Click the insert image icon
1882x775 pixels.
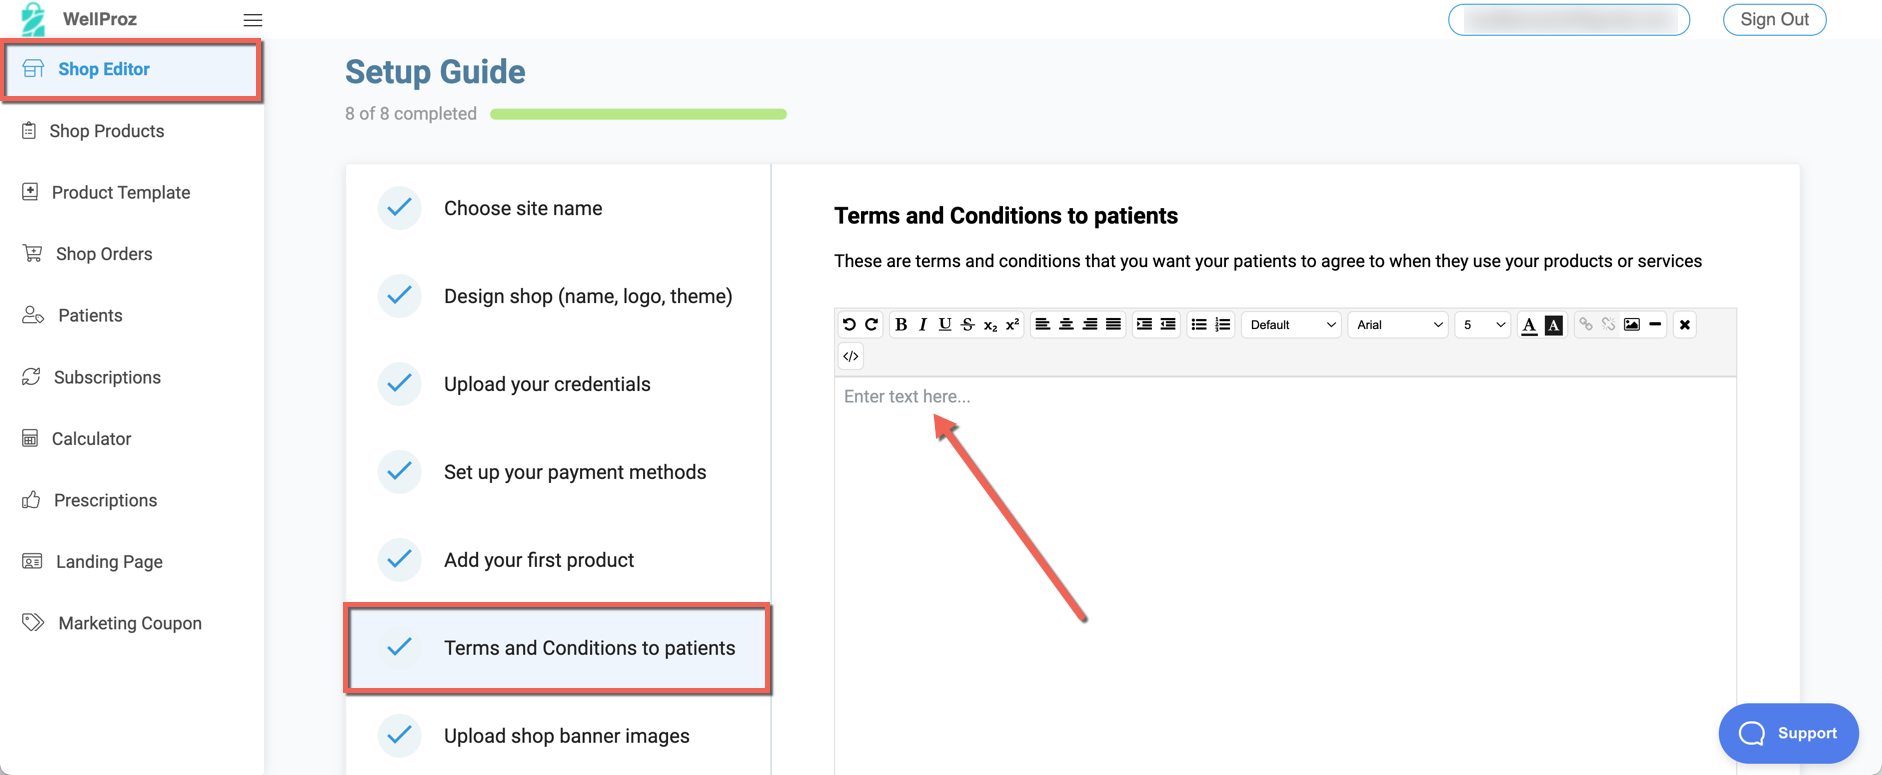click(x=1632, y=325)
